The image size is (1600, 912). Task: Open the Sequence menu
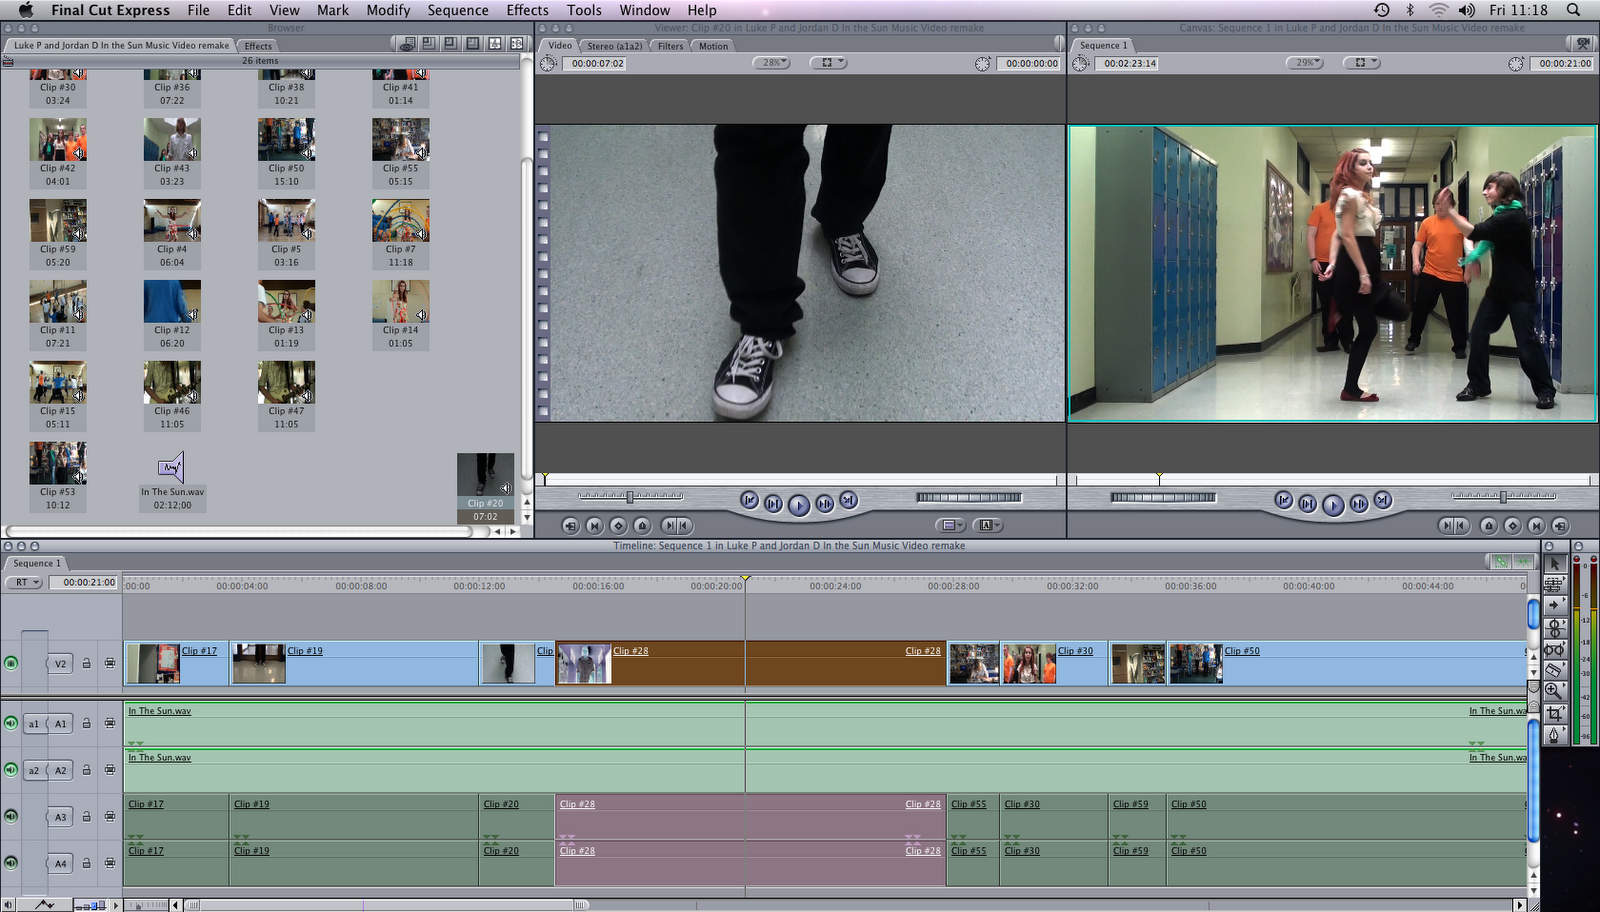coord(458,10)
